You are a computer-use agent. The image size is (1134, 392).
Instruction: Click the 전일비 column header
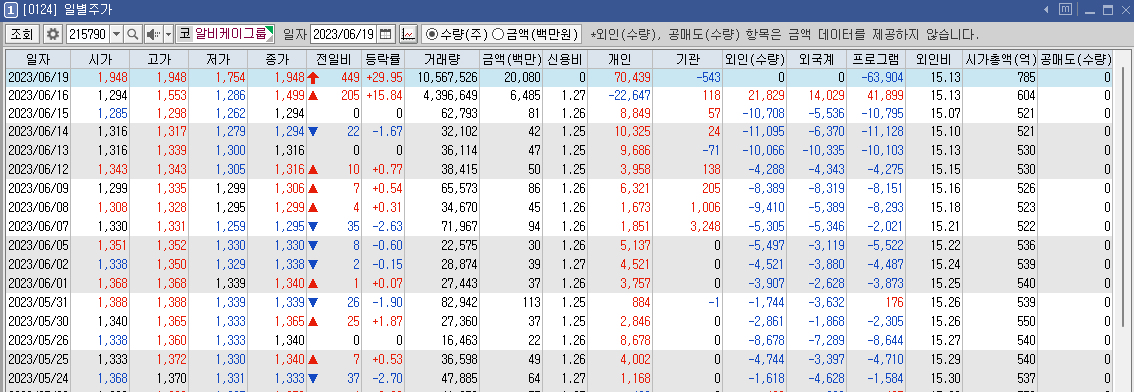click(x=333, y=59)
